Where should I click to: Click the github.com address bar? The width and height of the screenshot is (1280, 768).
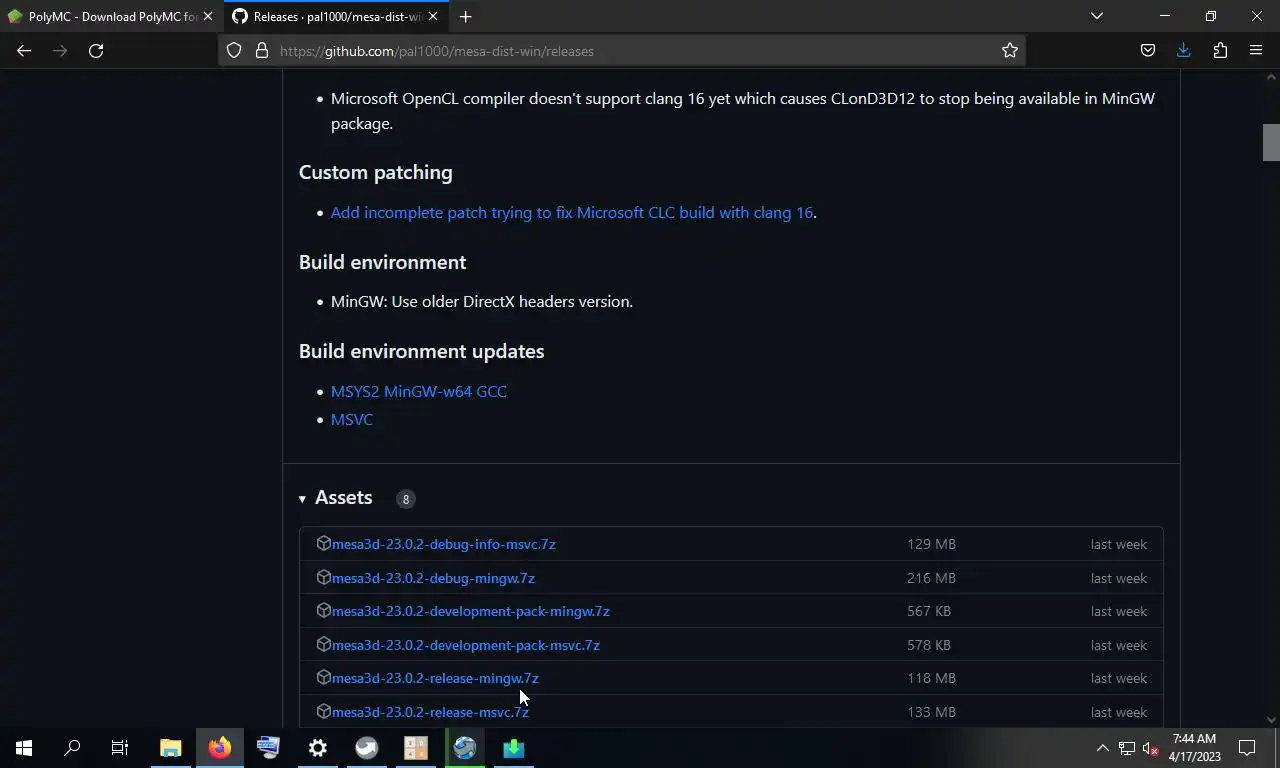click(x=620, y=51)
